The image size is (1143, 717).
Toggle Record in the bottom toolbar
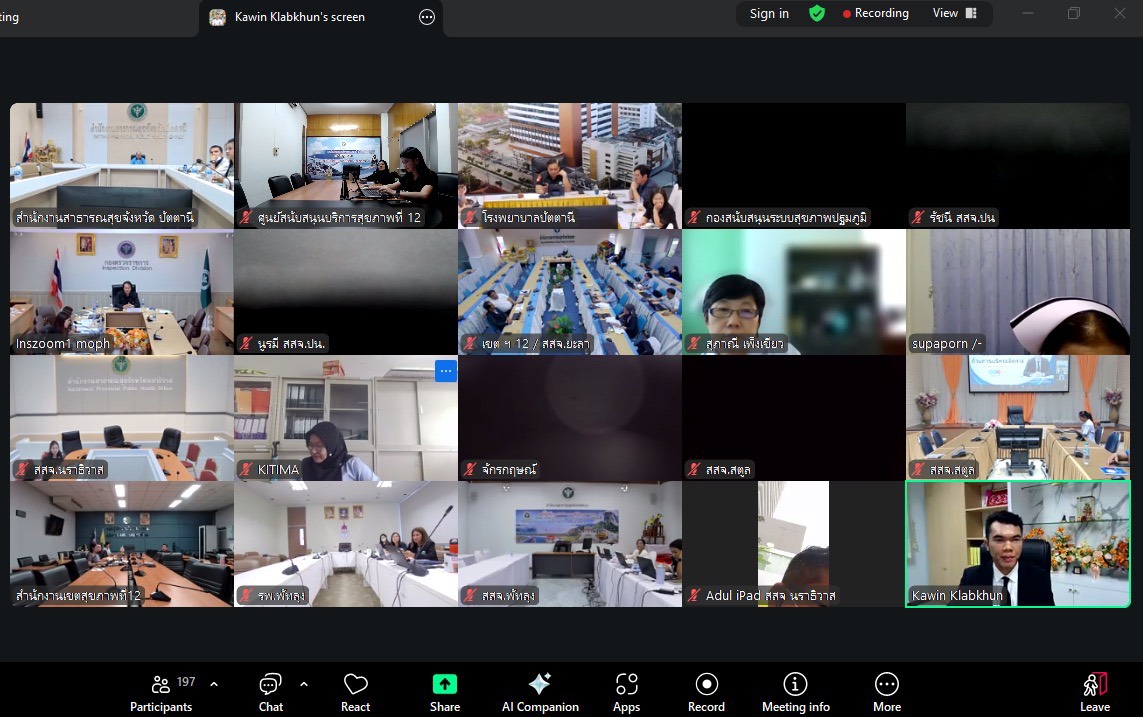pyautogui.click(x=706, y=693)
